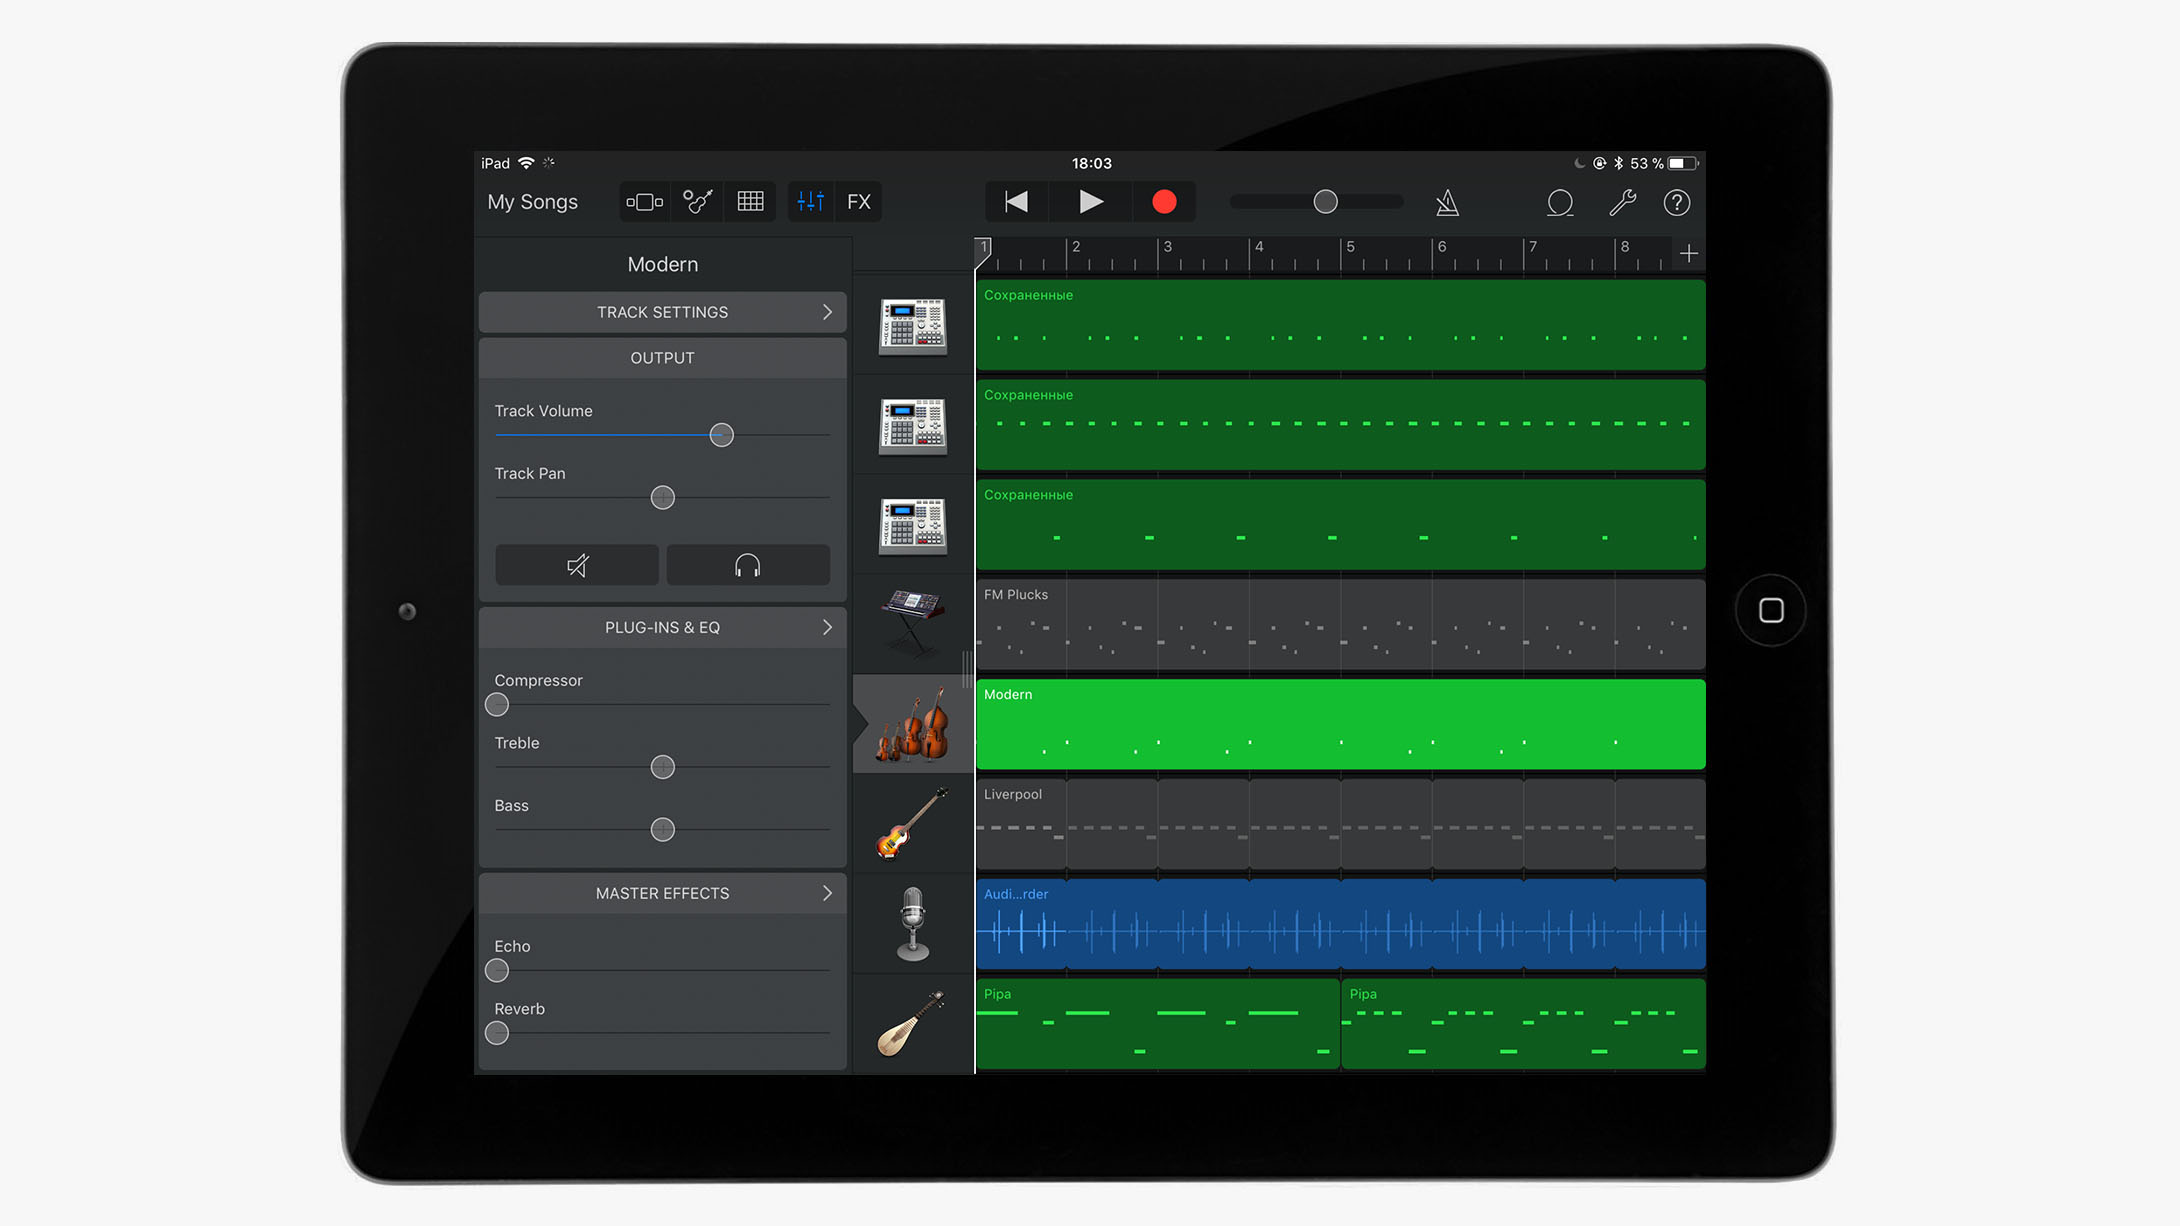2180x1226 pixels.
Task: Expand the Track Settings section
Action: [662, 312]
